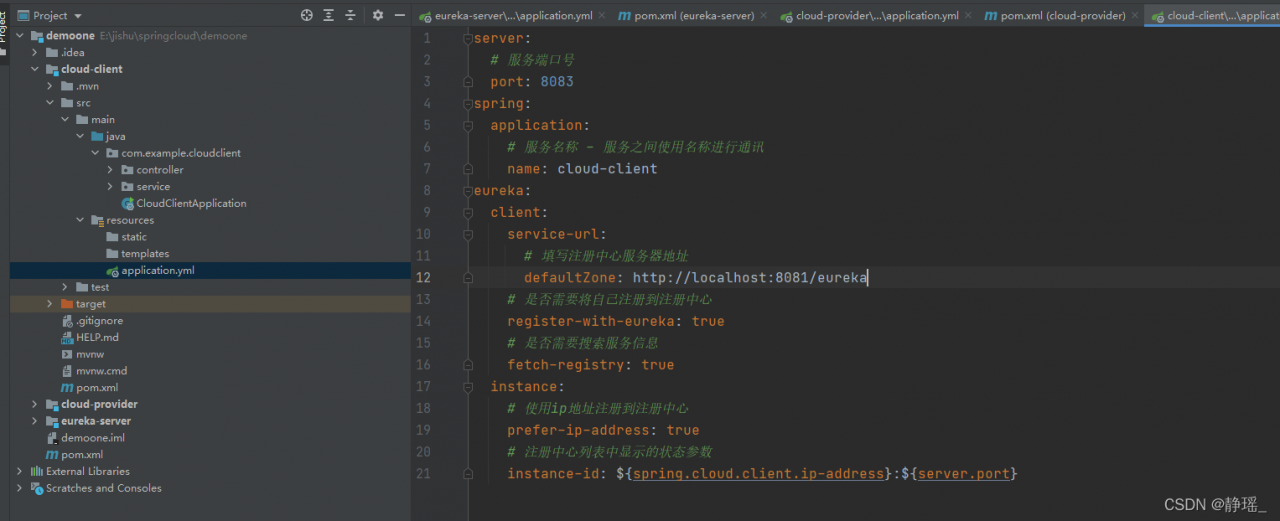This screenshot has height=521, width=1280.
Task: Collapse the com.example.cloudclient package
Action: (95, 153)
